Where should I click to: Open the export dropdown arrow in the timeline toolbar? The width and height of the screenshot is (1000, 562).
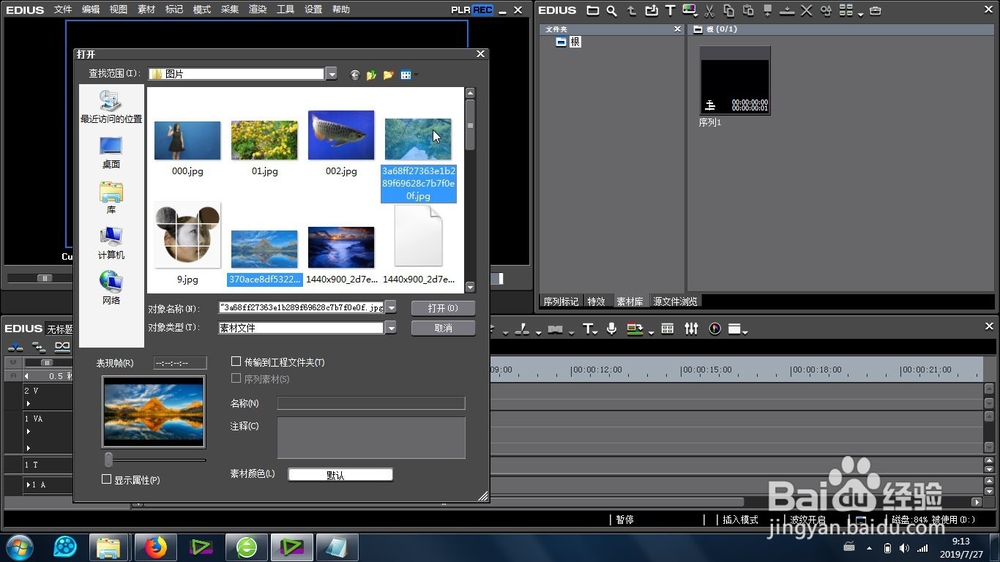[651, 332]
